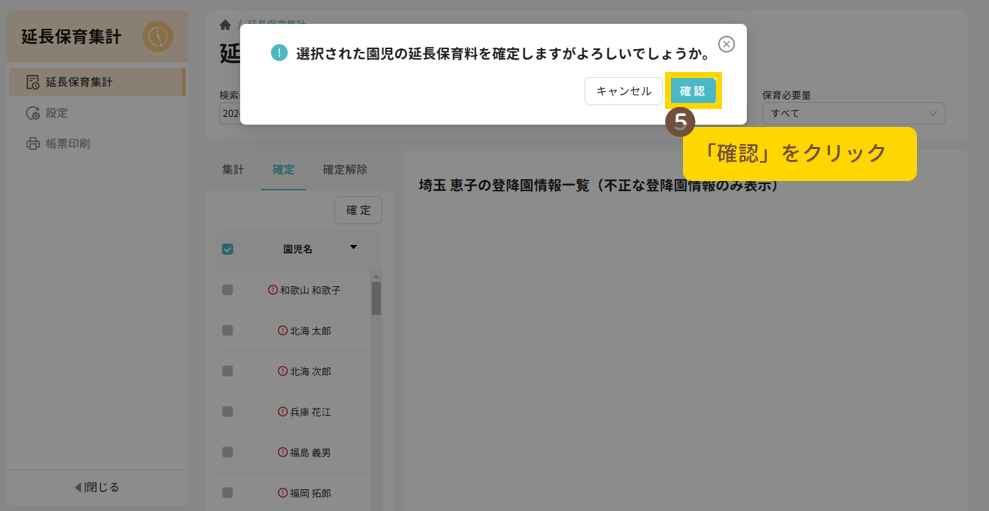Expand the 保育必要量 dropdown
The width and height of the screenshot is (989, 511).
[x=852, y=114]
